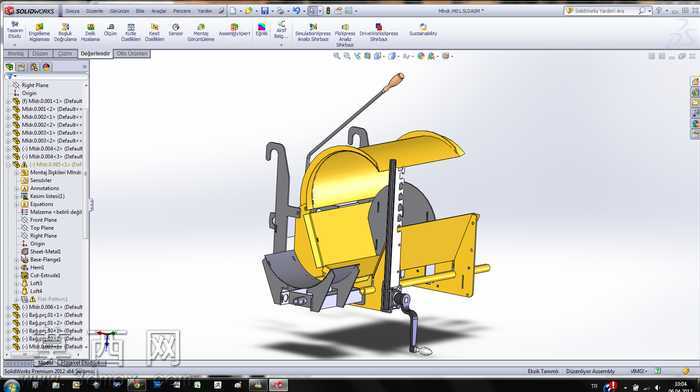700x392 pixels.
Task: Open Kütle Özellikleri mass properties
Action: click(x=130, y=33)
